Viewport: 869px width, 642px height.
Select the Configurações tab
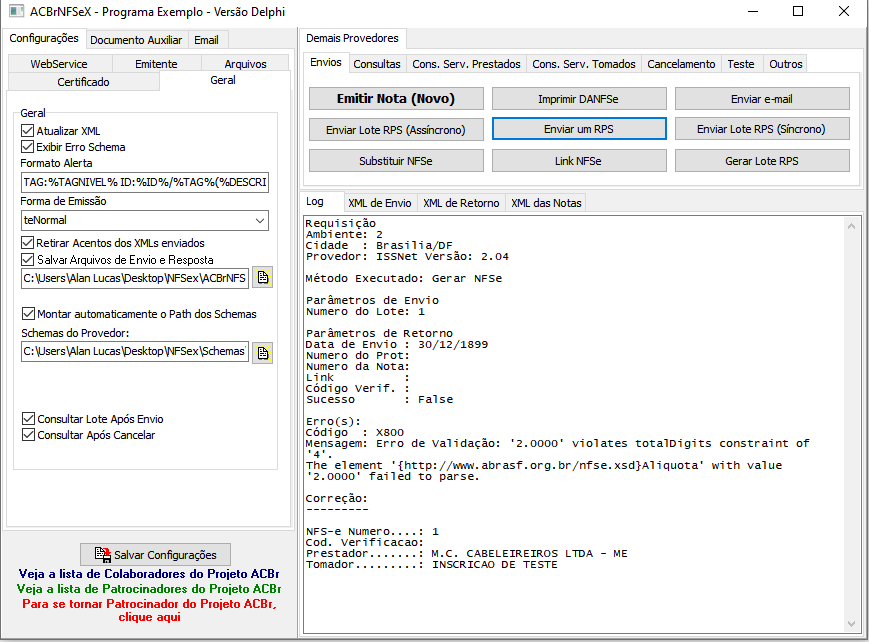[x=44, y=38]
